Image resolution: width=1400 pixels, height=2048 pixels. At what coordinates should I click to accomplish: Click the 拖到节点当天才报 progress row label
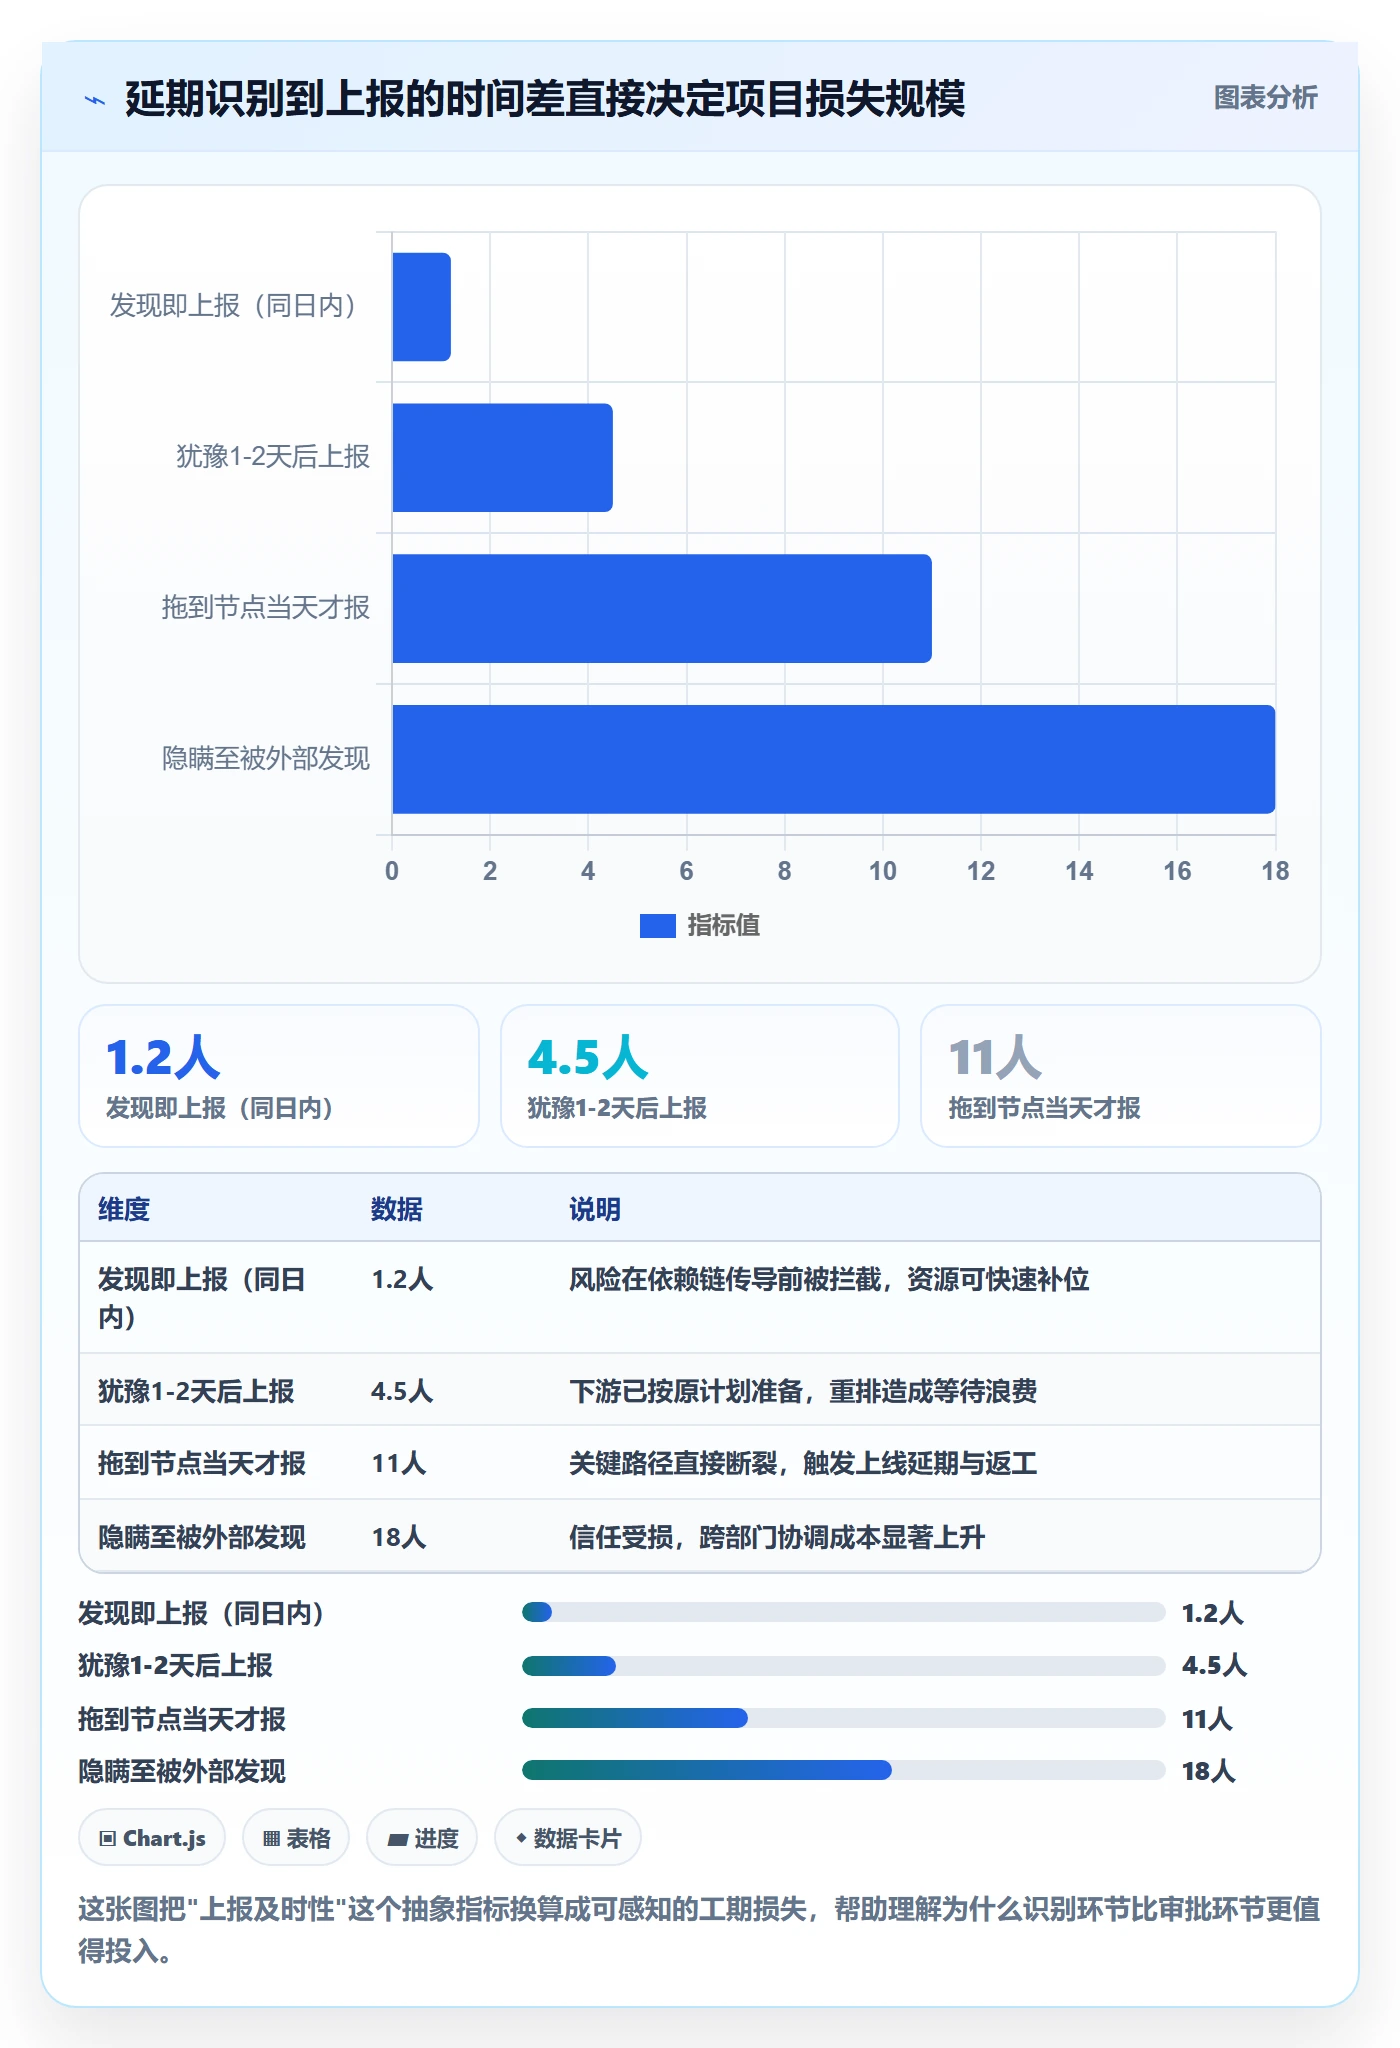pos(182,1719)
